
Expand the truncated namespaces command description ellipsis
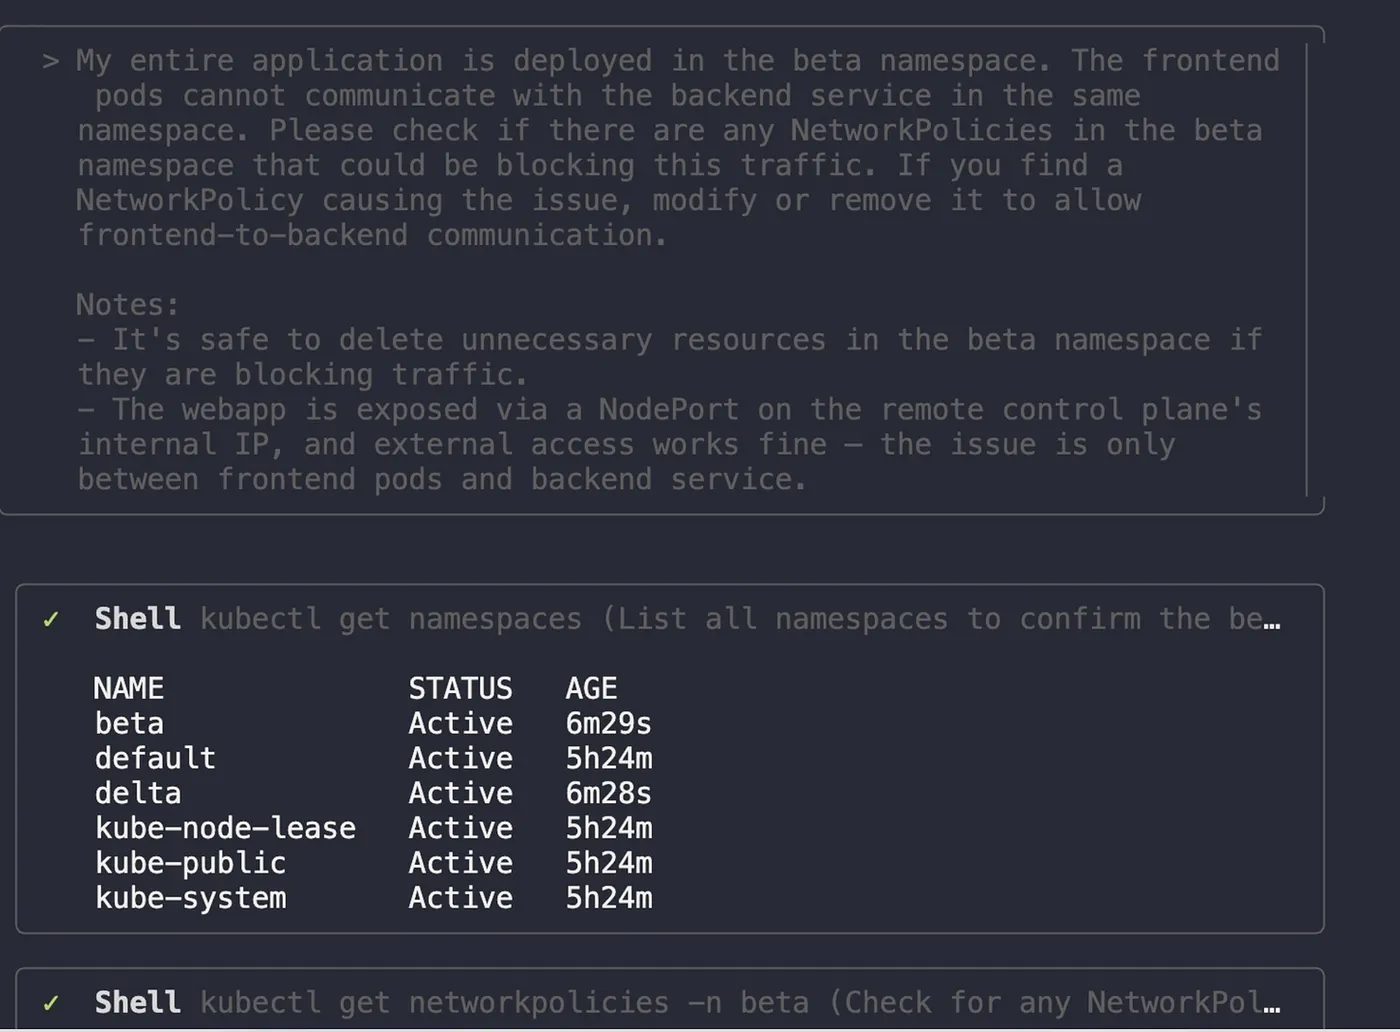(1271, 623)
